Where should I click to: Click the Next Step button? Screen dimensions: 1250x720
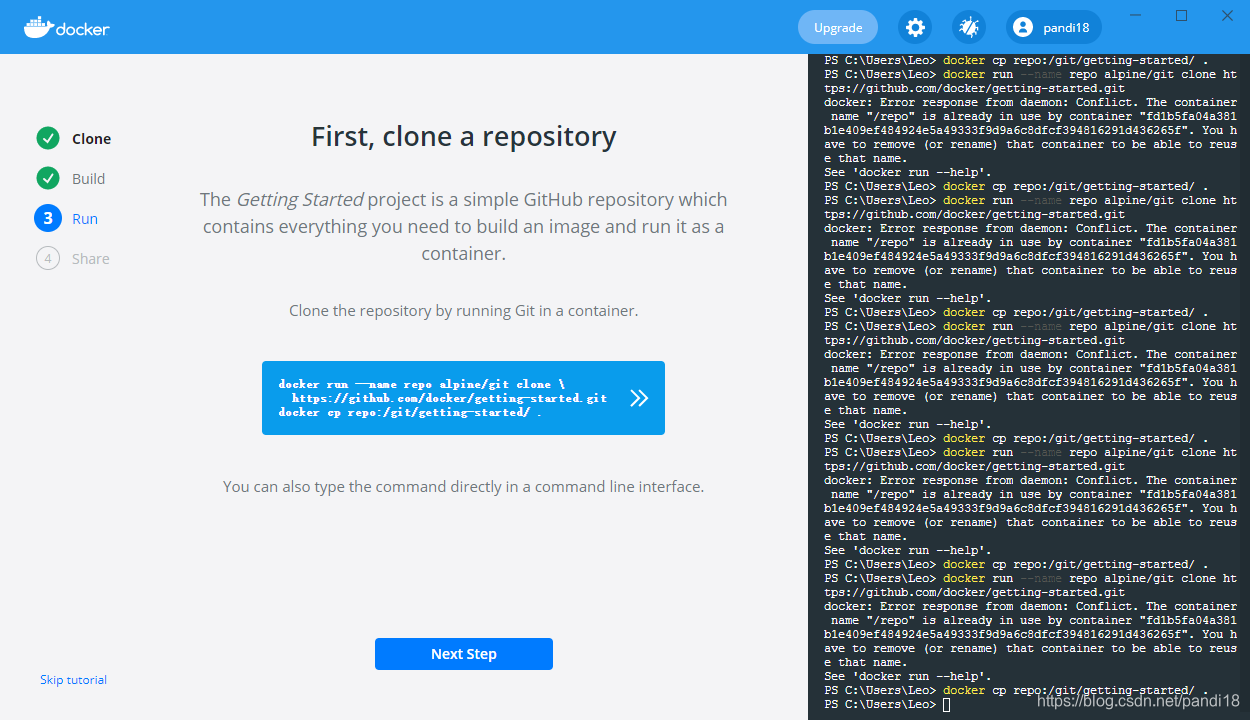tap(464, 654)
